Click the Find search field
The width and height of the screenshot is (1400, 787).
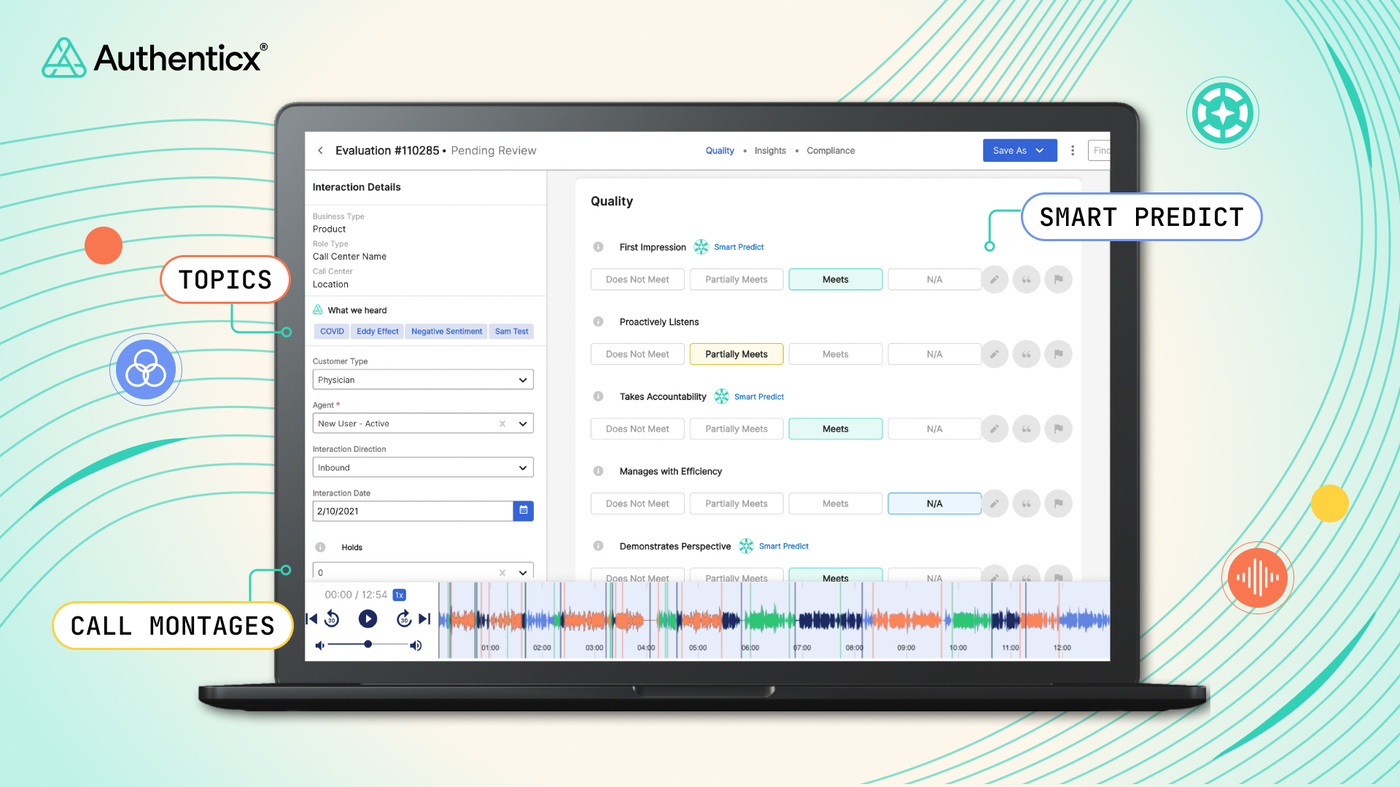click(1098, 151)
